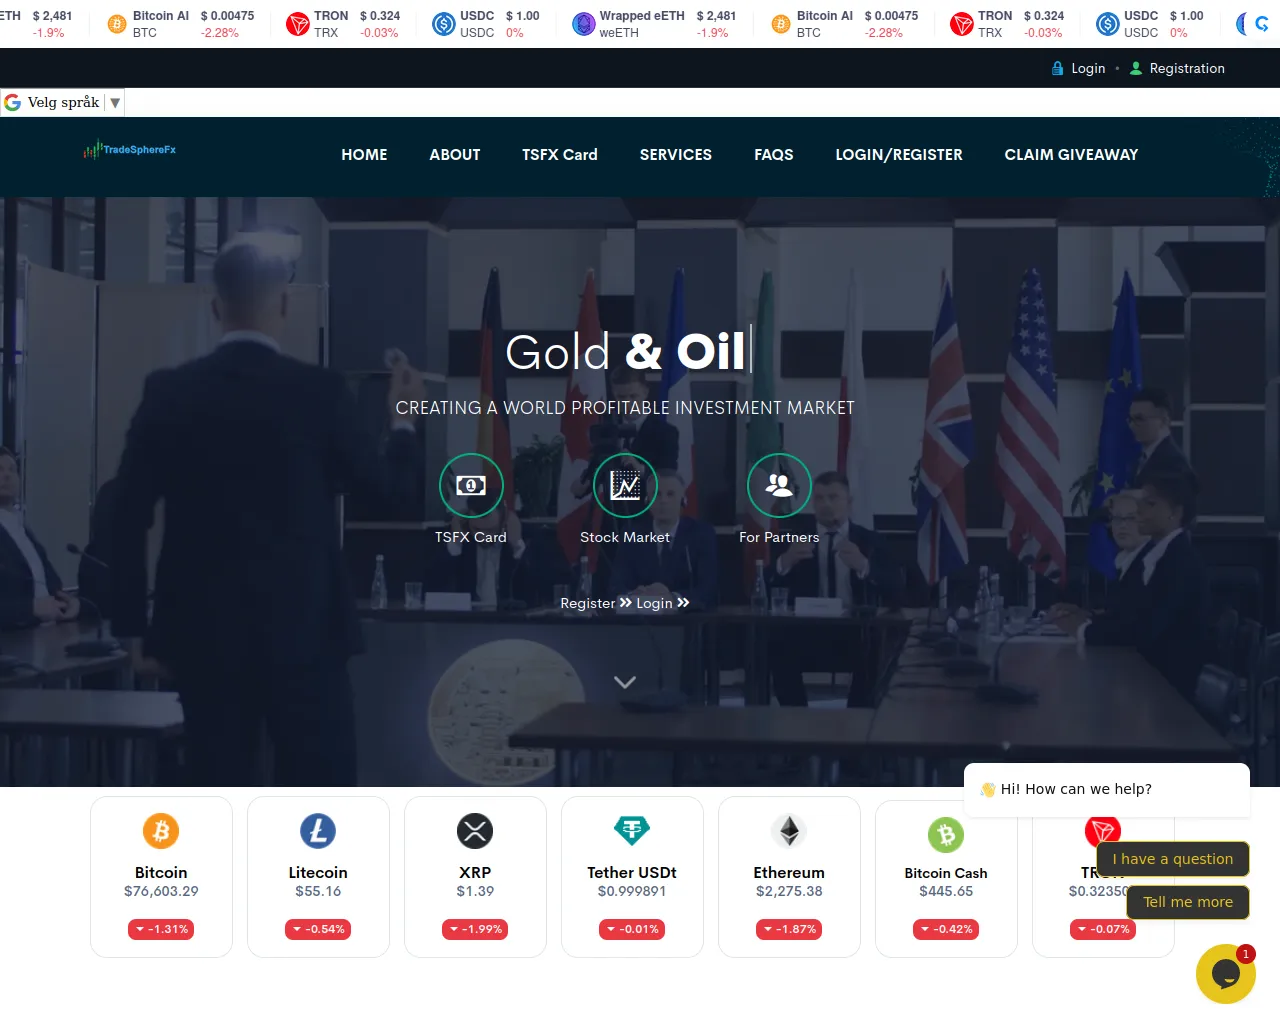Click the 'I have a question' chat button
1280x1024 pixels.
coord(1173,859)
